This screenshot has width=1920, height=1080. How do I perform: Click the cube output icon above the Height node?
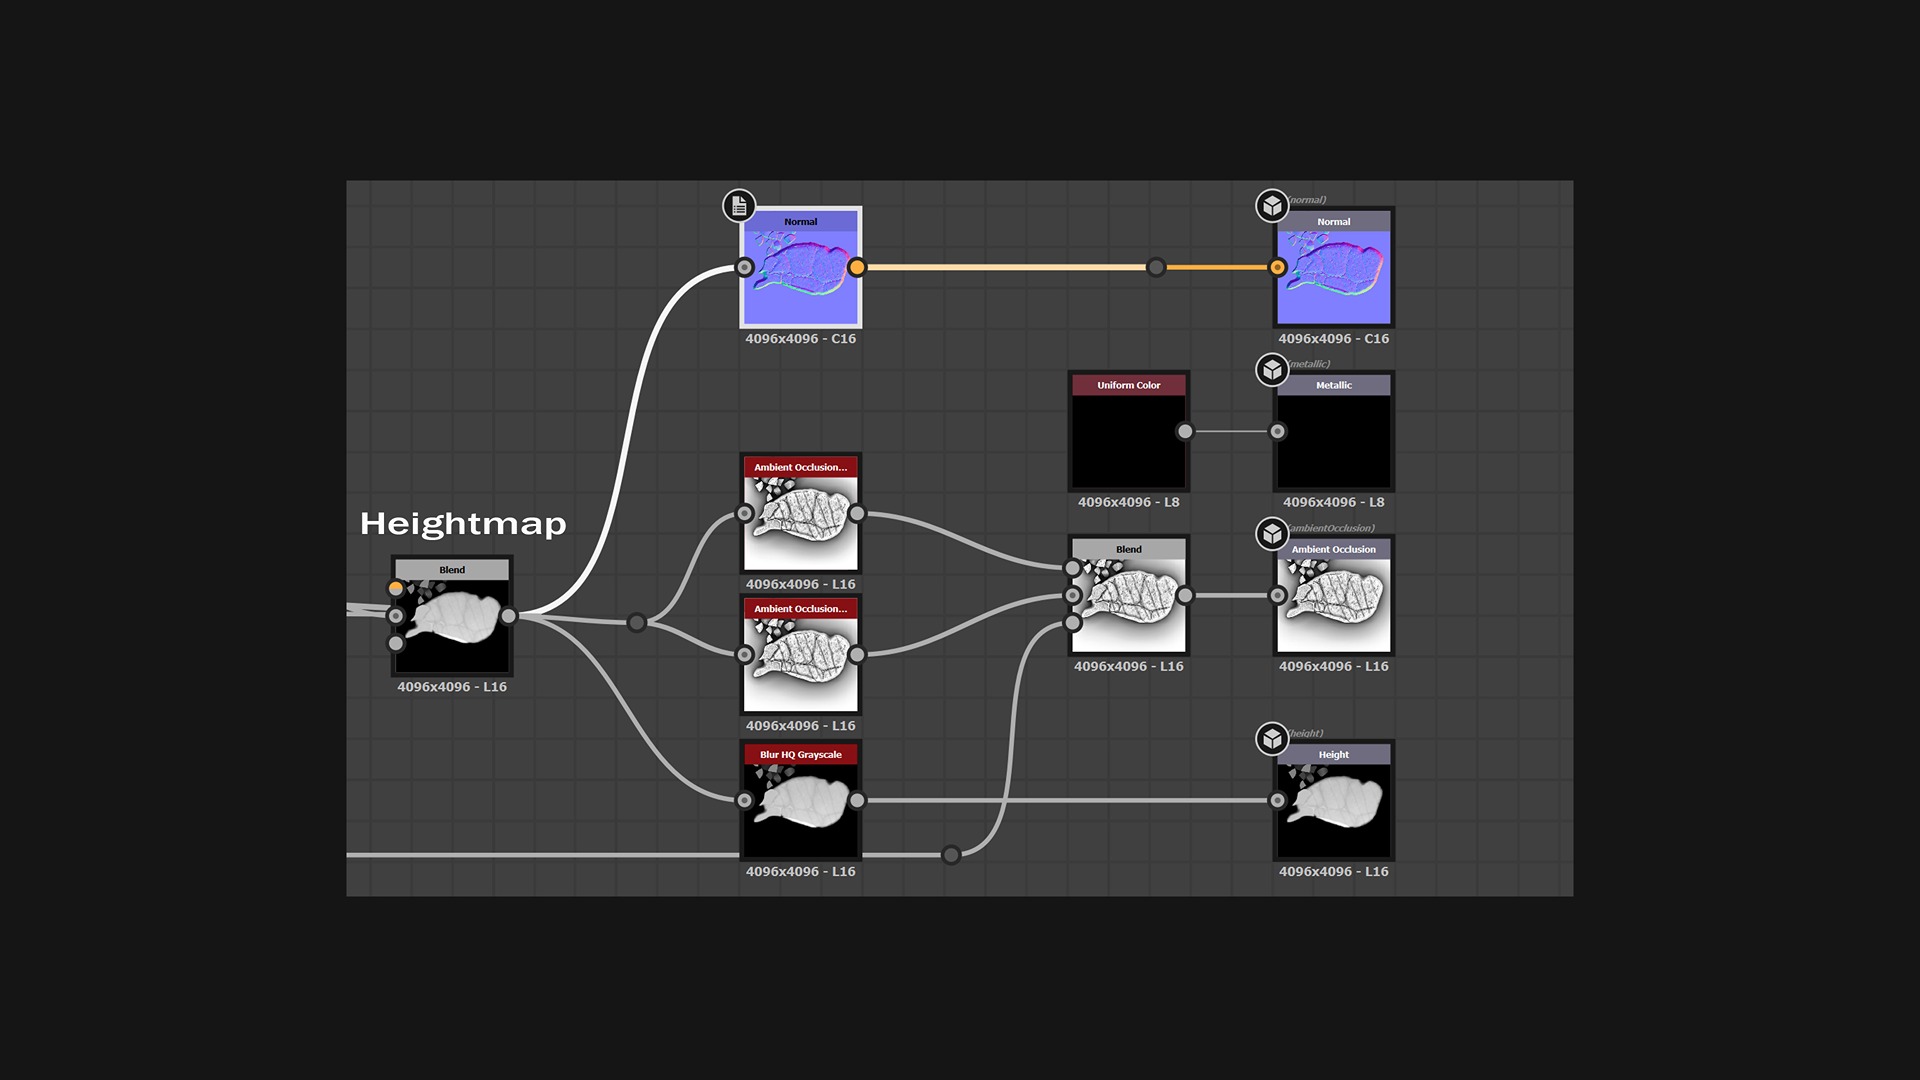coord(1272,739)
